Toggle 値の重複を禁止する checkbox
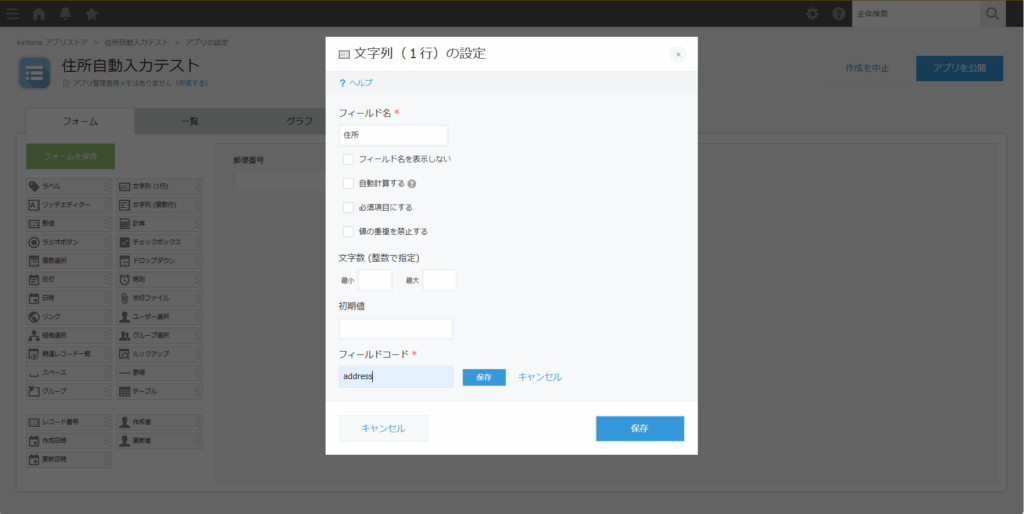The width and height of the screenshot is (1024, 514). point(348,231)
